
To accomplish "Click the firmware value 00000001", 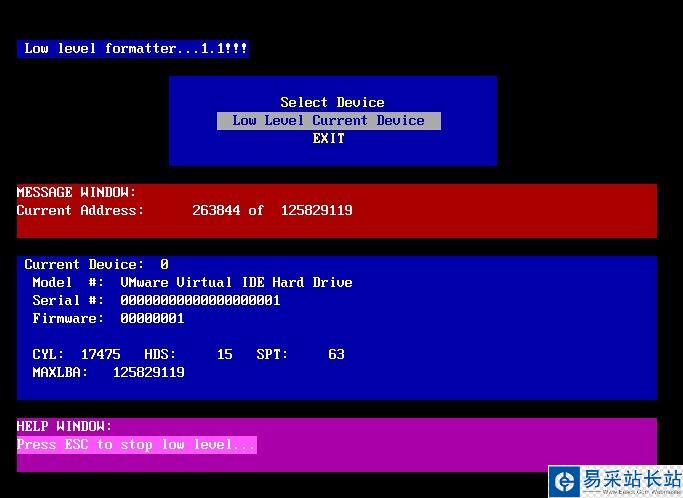I will [152, 318].
